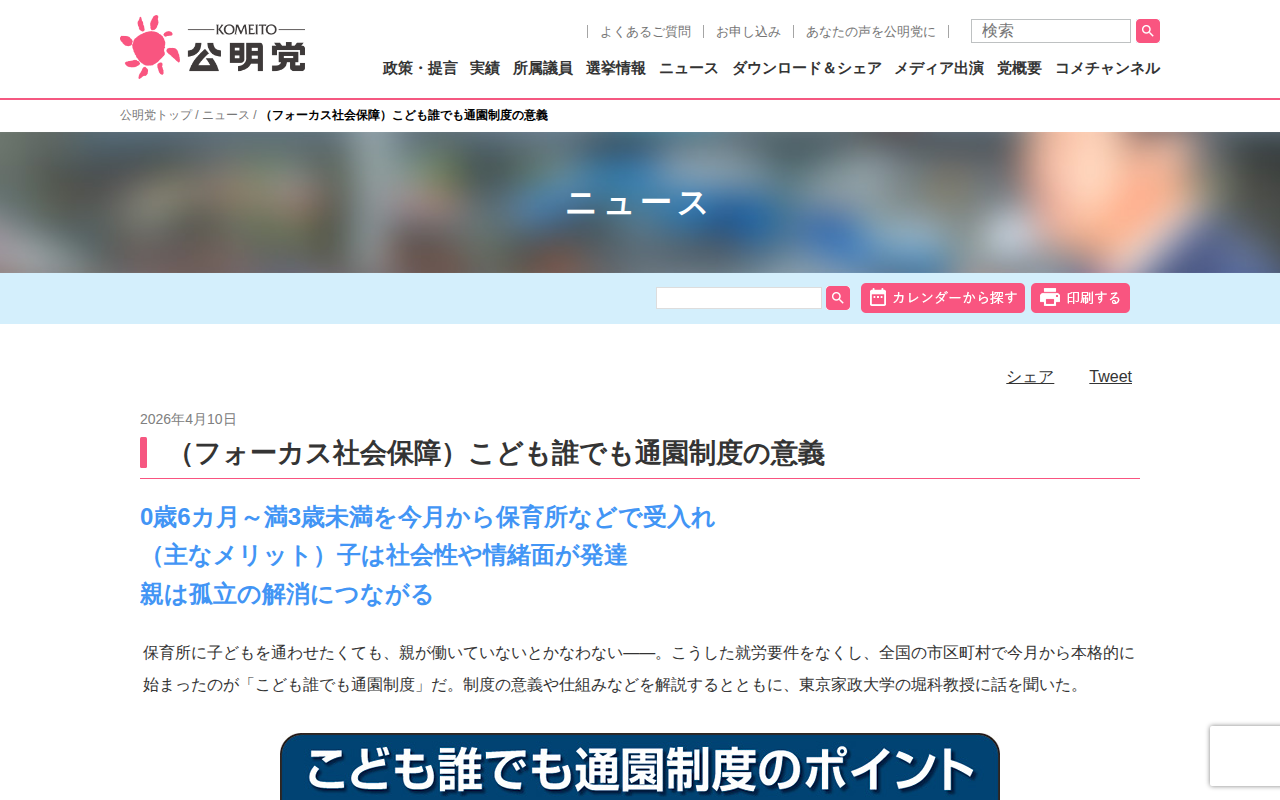Click the ニュース hero banner heading
Viewport: 1280px width, 800px height.
click(638, 203)
